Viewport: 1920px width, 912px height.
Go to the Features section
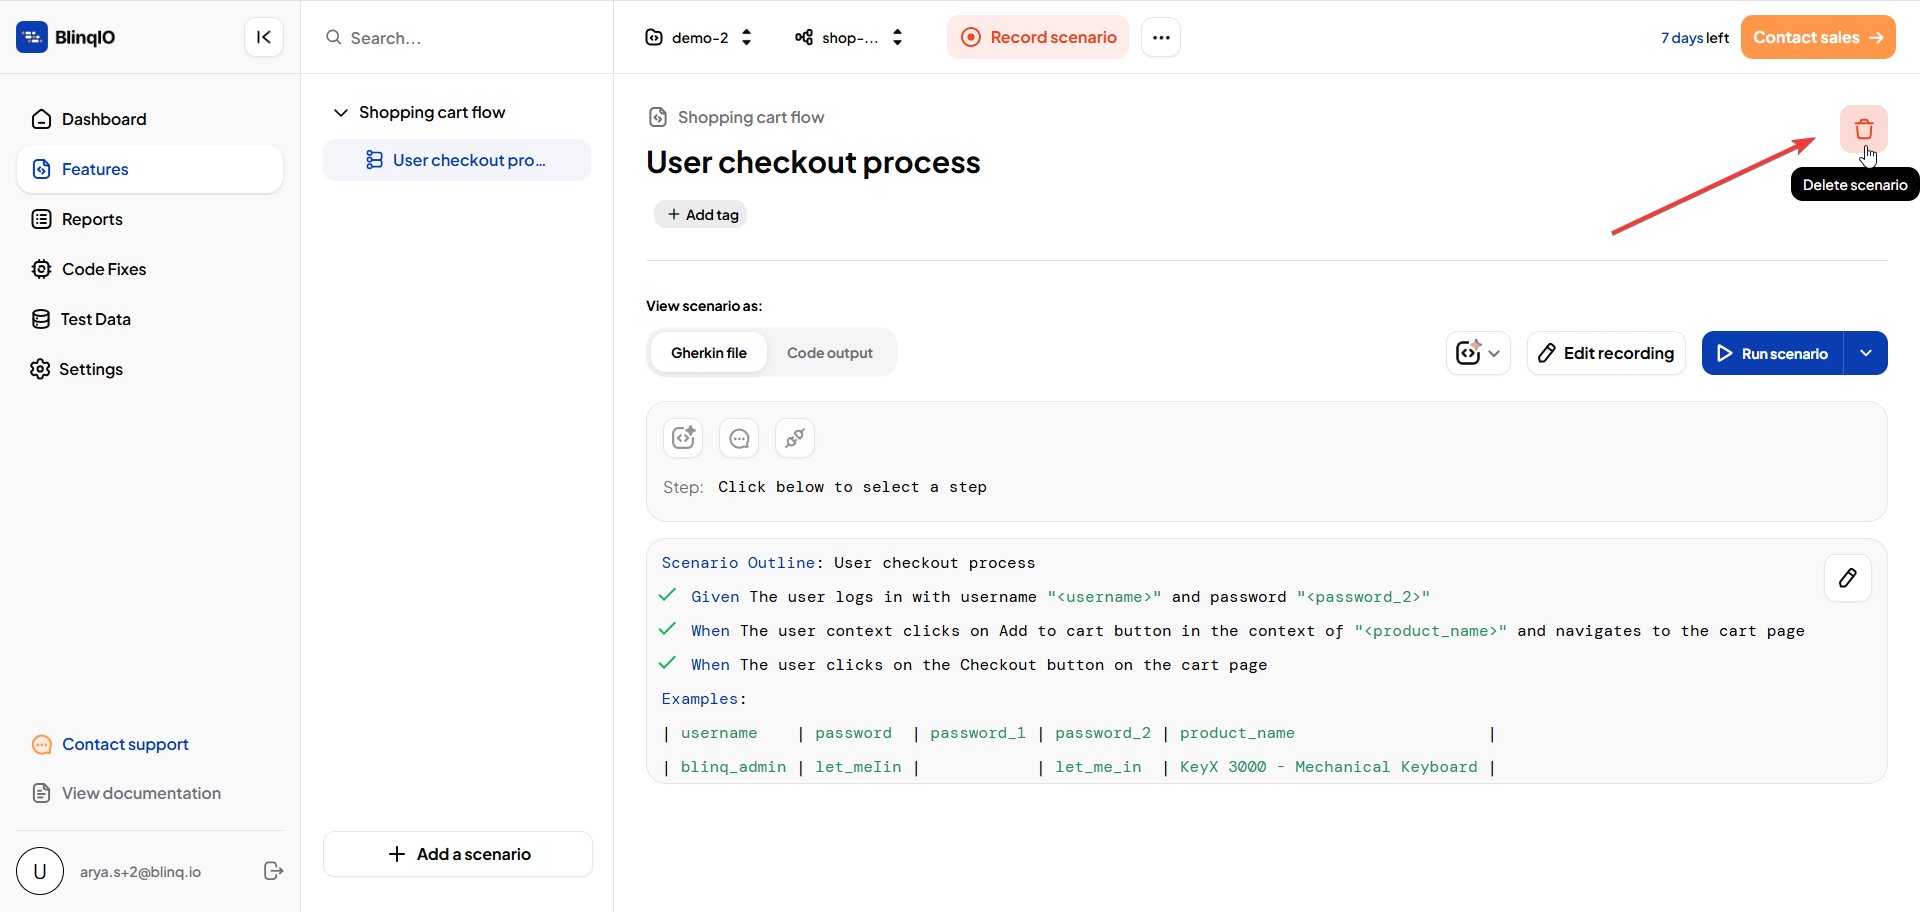click(x=150, y=169)
